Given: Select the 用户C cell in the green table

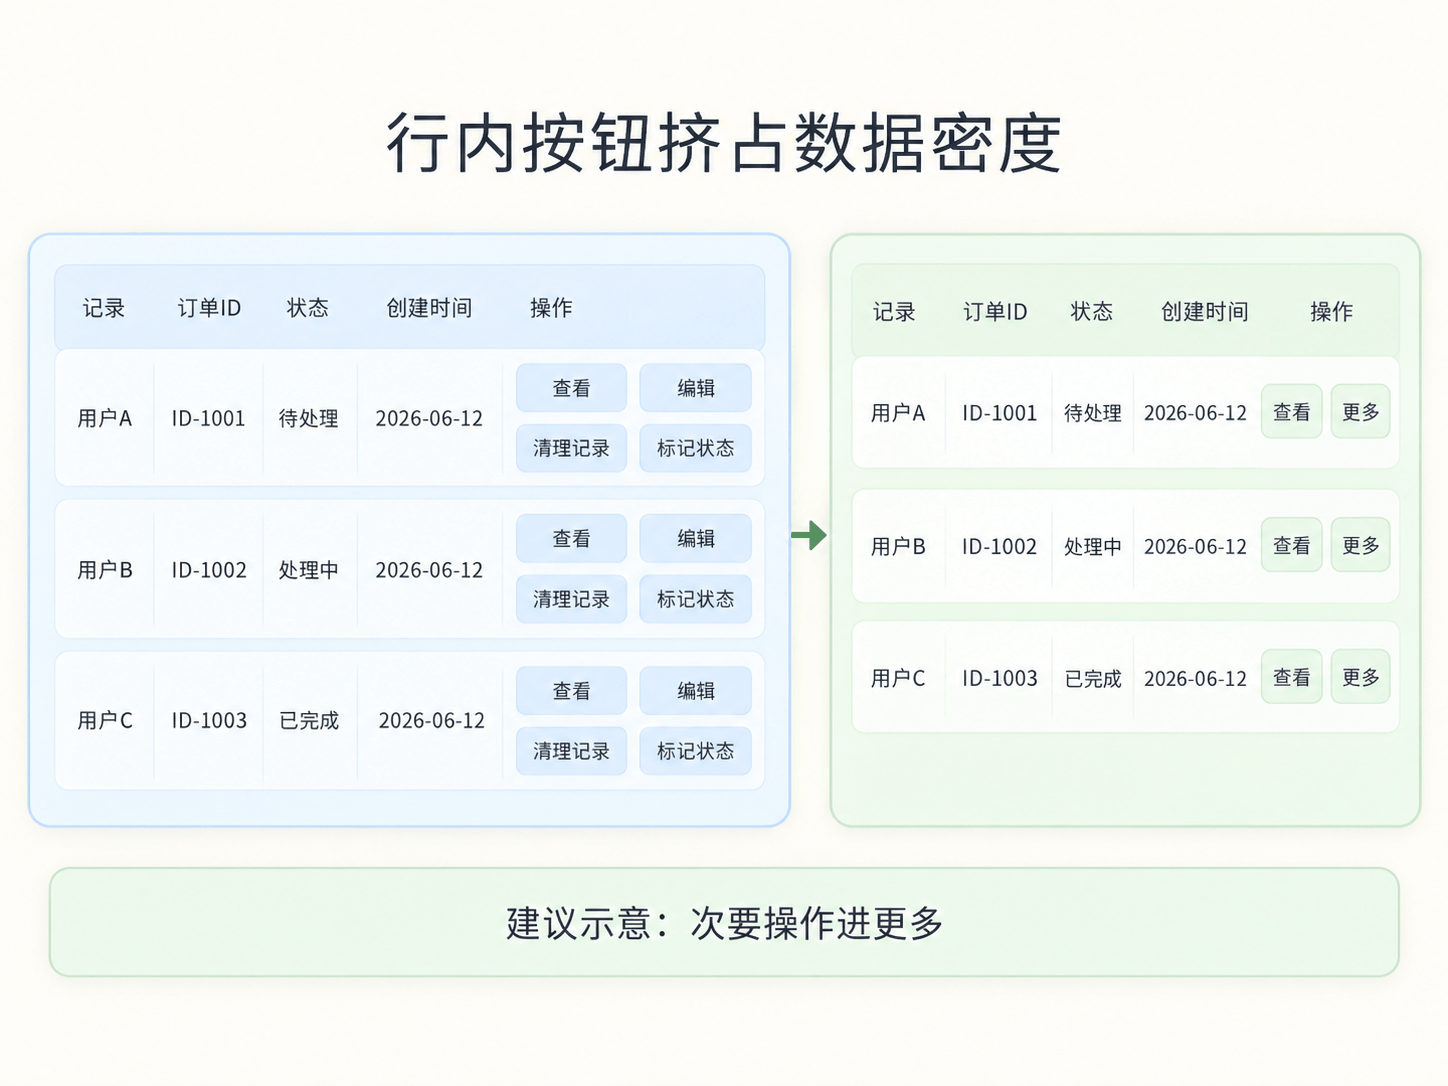Looking at the screenshot, I should pos(898,678).
